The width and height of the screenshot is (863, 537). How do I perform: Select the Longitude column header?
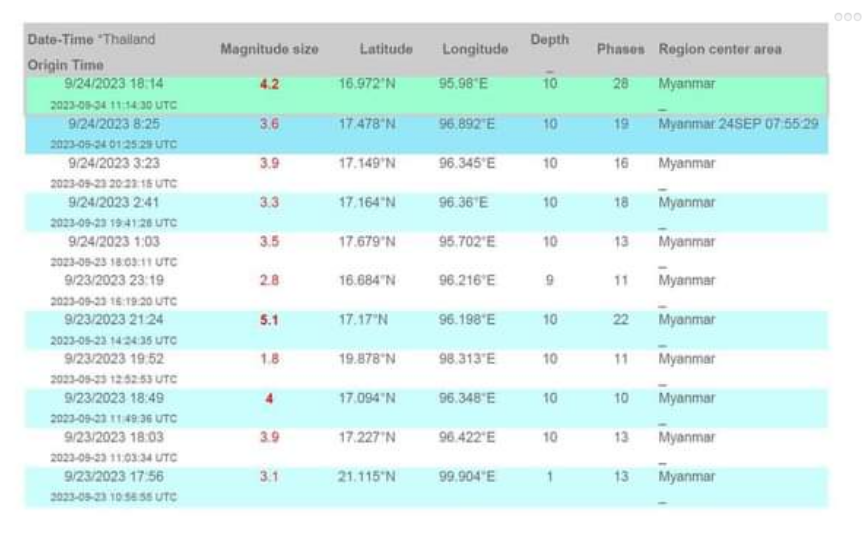[x=475, y=49]
